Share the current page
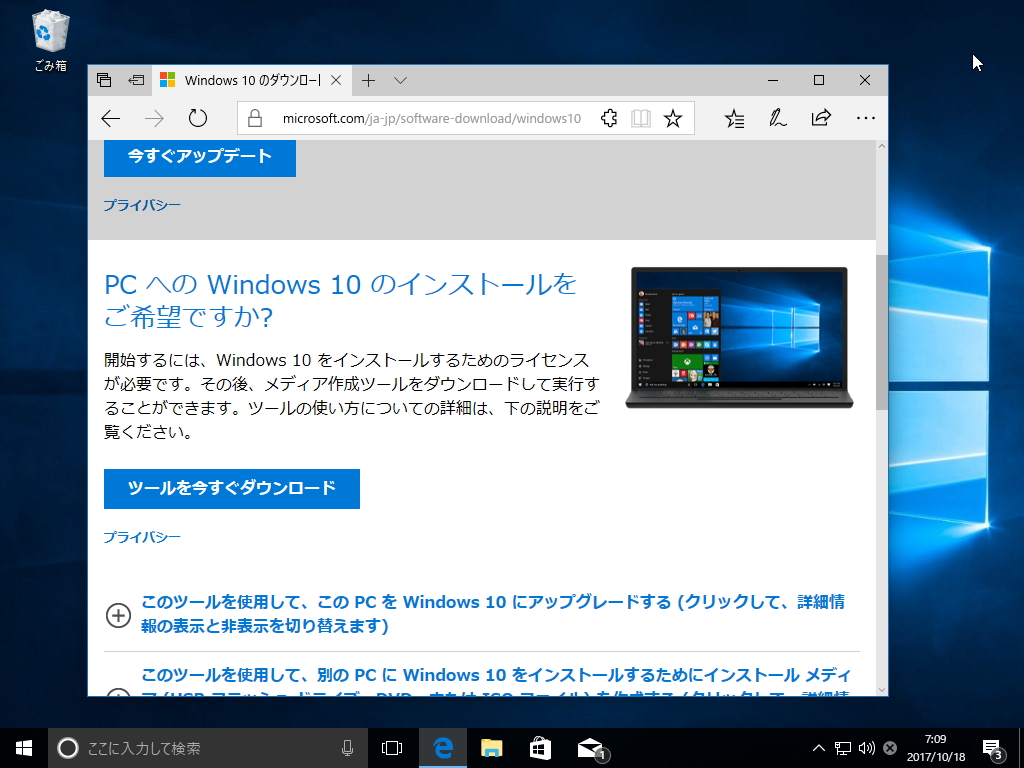This screenshot has height=768, width=1024. point(820,117)
